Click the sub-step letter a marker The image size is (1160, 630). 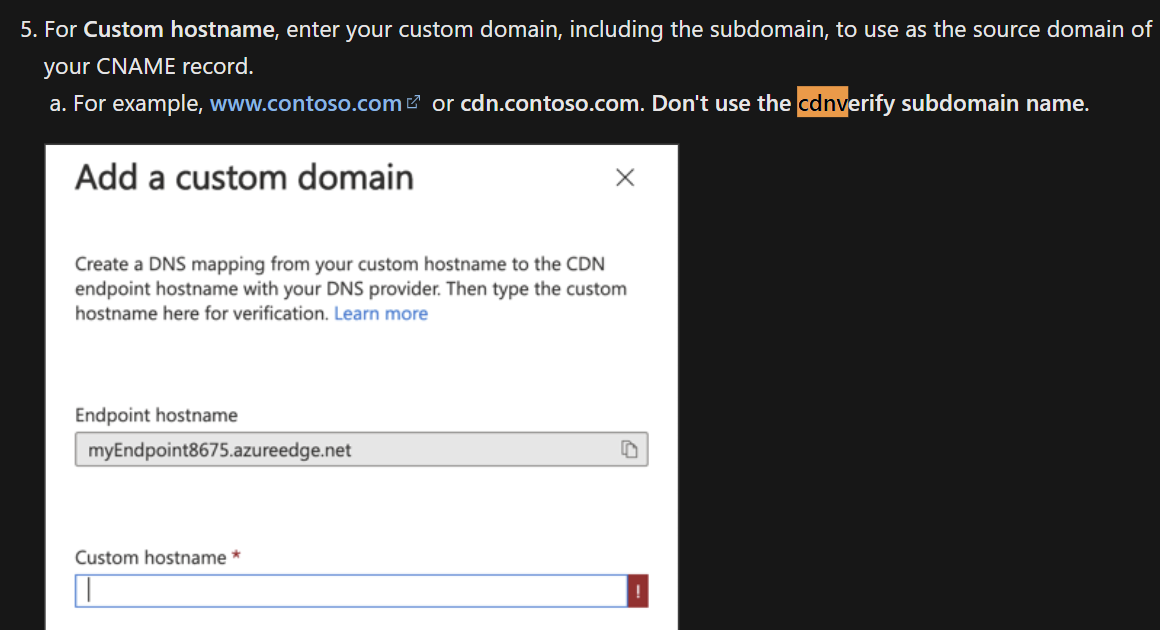55,102
